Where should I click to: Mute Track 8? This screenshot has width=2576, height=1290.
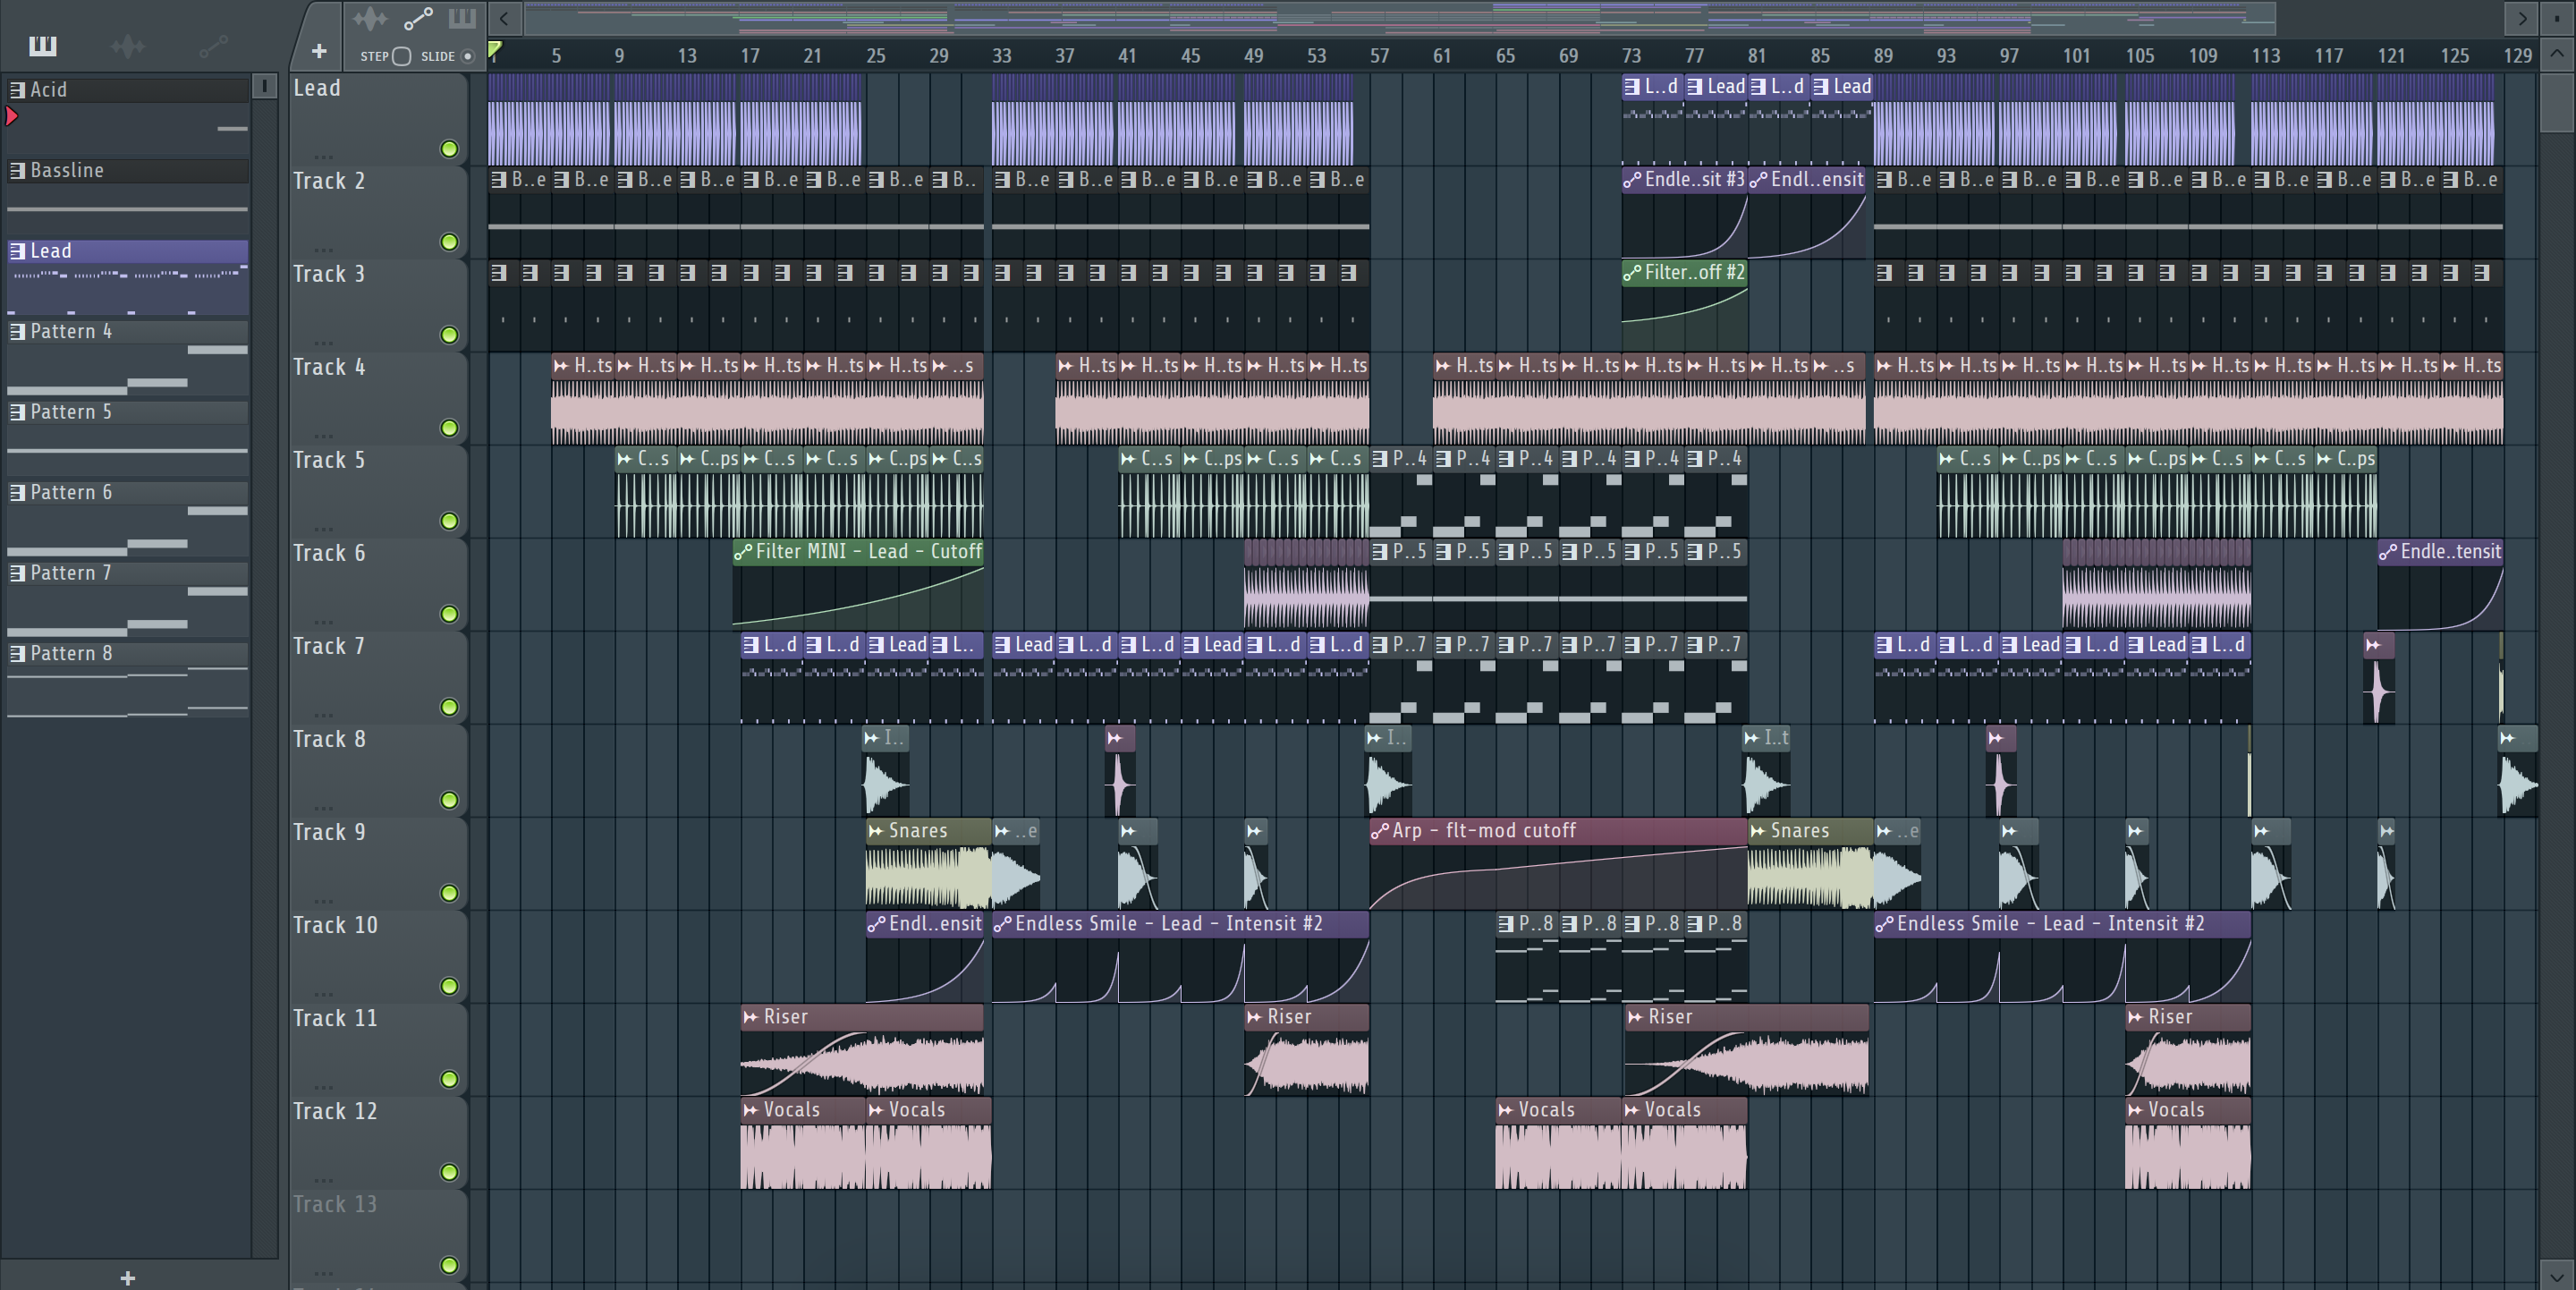(449, 800)
